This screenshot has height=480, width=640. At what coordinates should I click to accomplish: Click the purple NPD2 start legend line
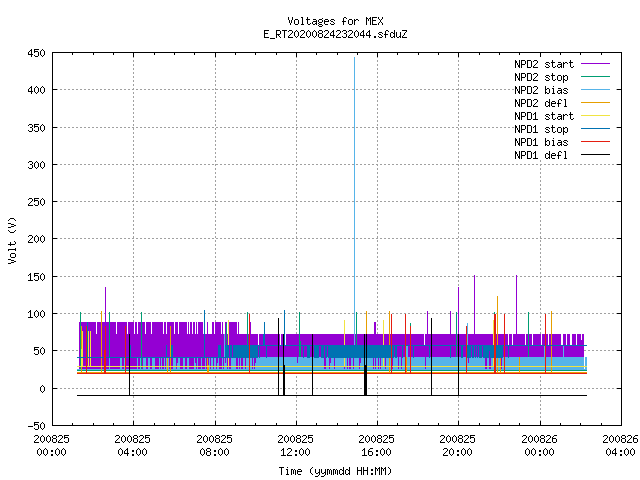[595, 64]
